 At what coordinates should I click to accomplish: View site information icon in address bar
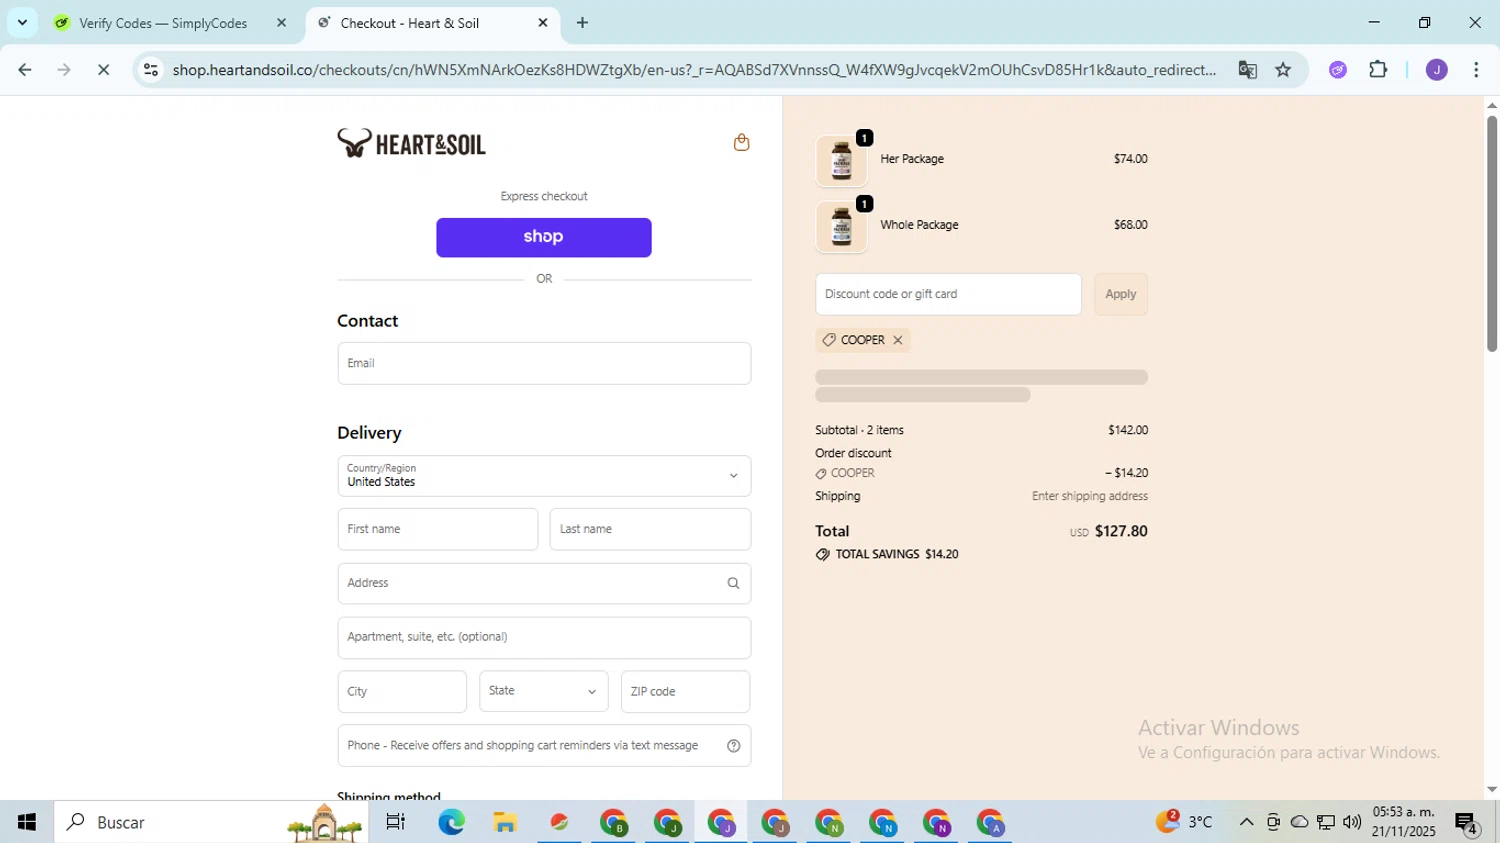coord(151,70)
